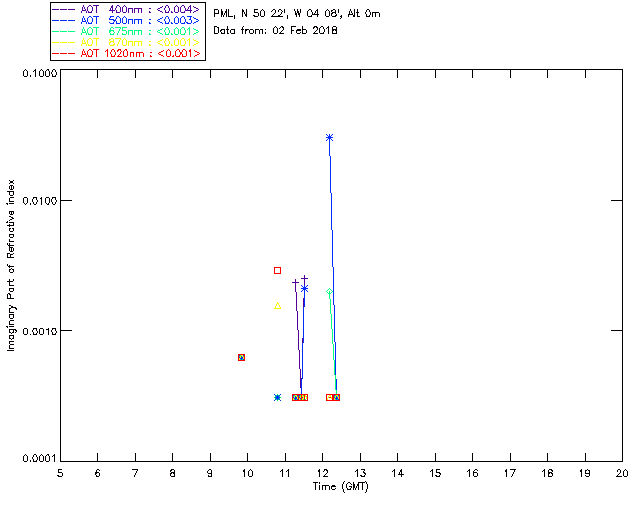This screenshot has width=640, height=512.
Task: Click the AOT 500nm legend entry
Action: [x=126, y=20]
